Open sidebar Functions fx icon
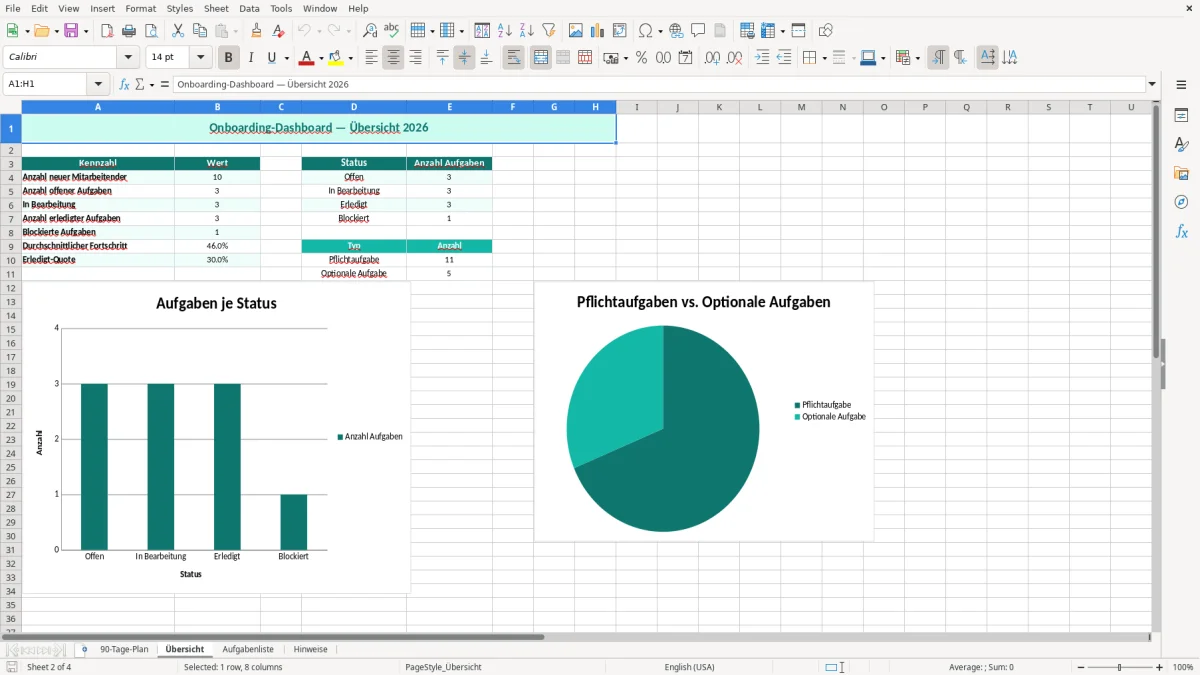Viewport: 1200px width, 675px height. click(x=1181, y=231)
